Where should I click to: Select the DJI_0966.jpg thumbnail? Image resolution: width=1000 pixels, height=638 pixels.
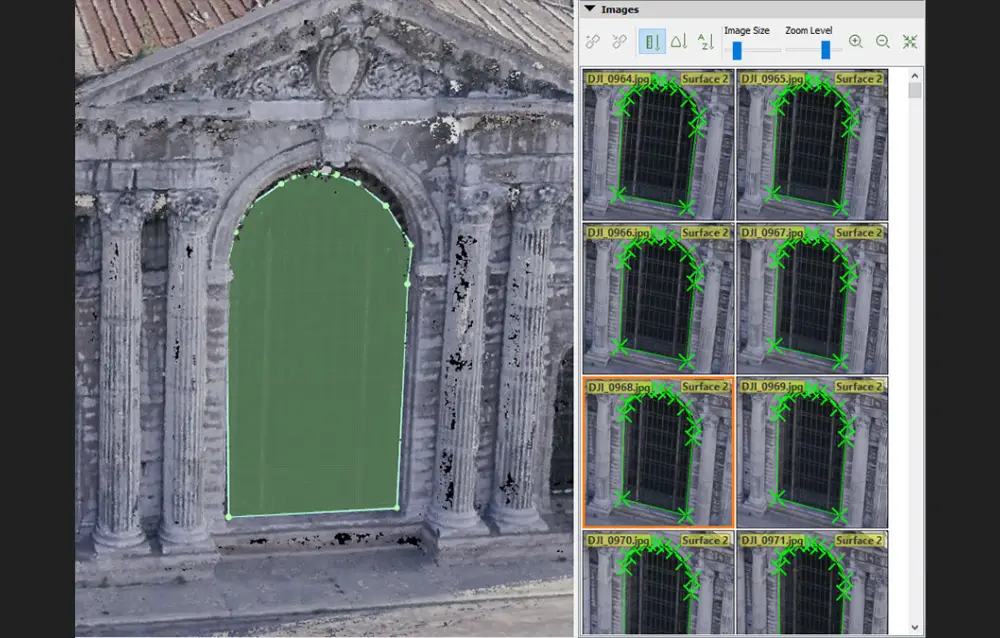click(658, 299)
